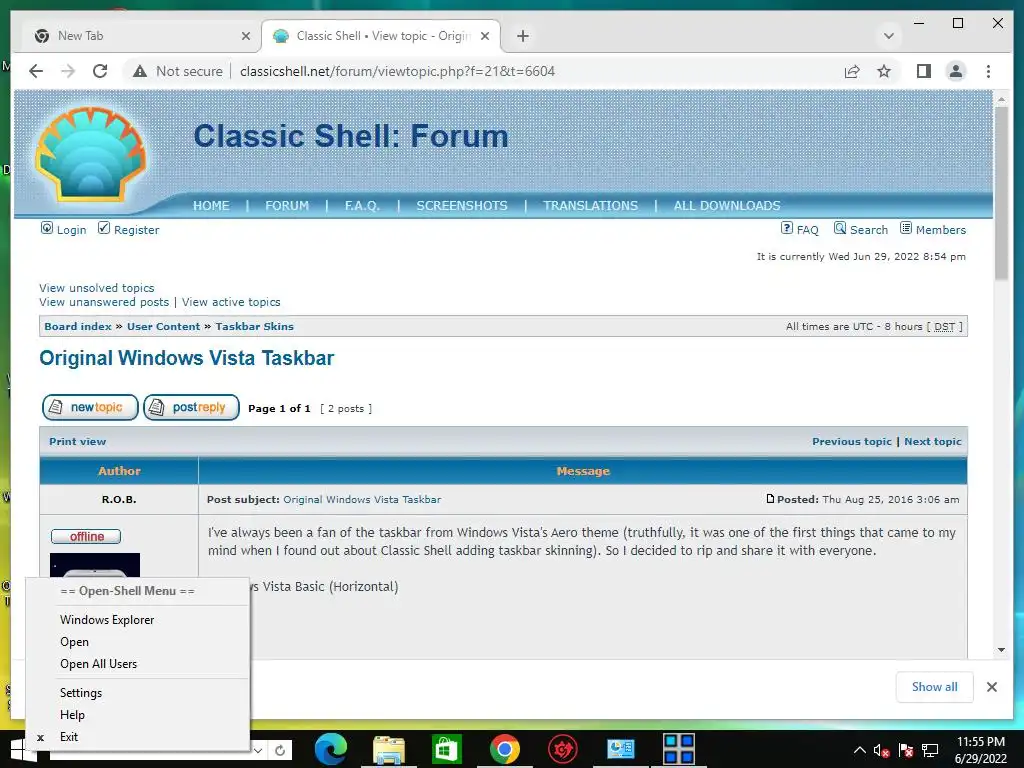
Task: Open Microsoft Store from the taskbar
Action: coord(447,749)
